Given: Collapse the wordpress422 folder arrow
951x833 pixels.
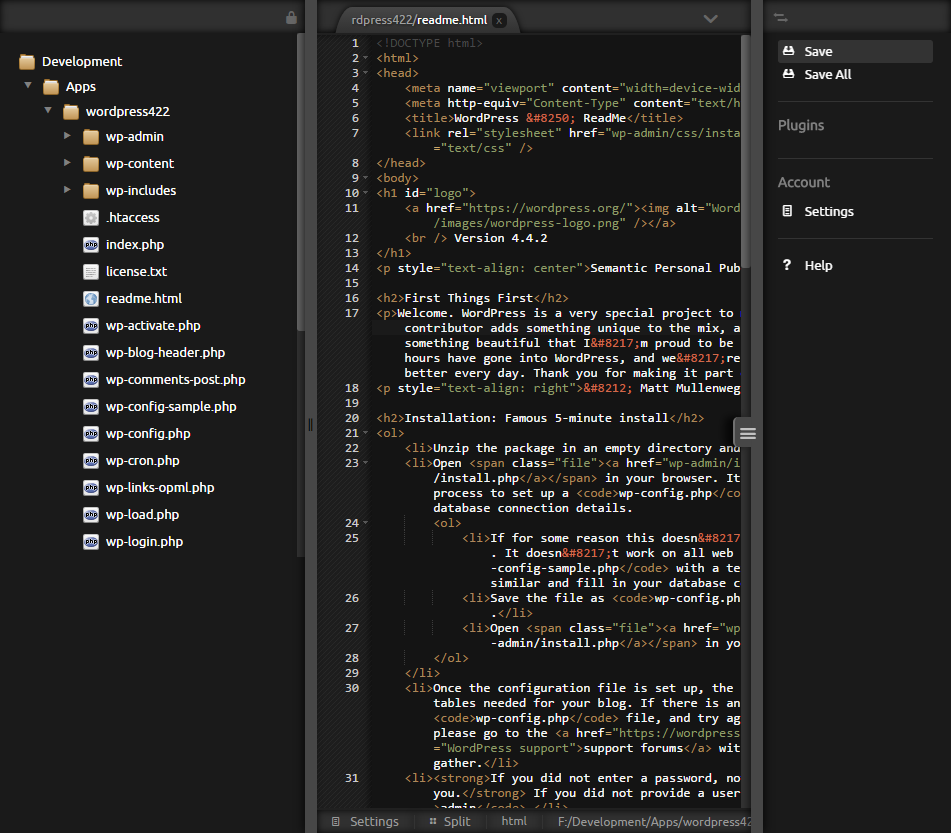Looking at the screenshot, I should tap(47, 111).
